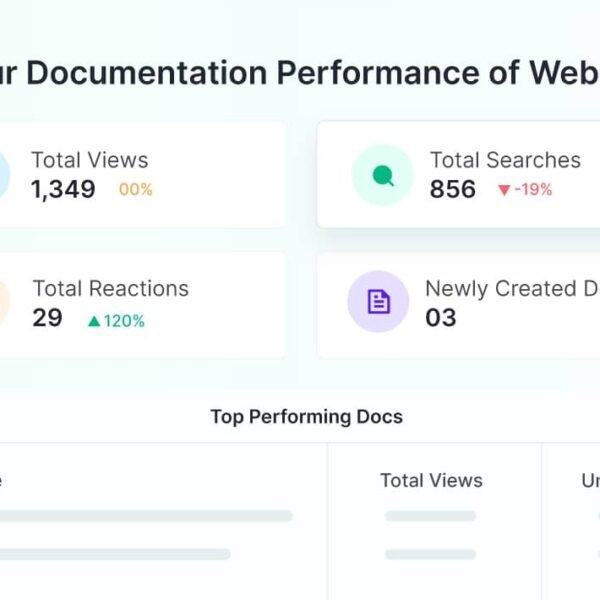Select the Total Views card title
Image resolution: width=600 pixels, height=600 pixels.
(89, 160)
